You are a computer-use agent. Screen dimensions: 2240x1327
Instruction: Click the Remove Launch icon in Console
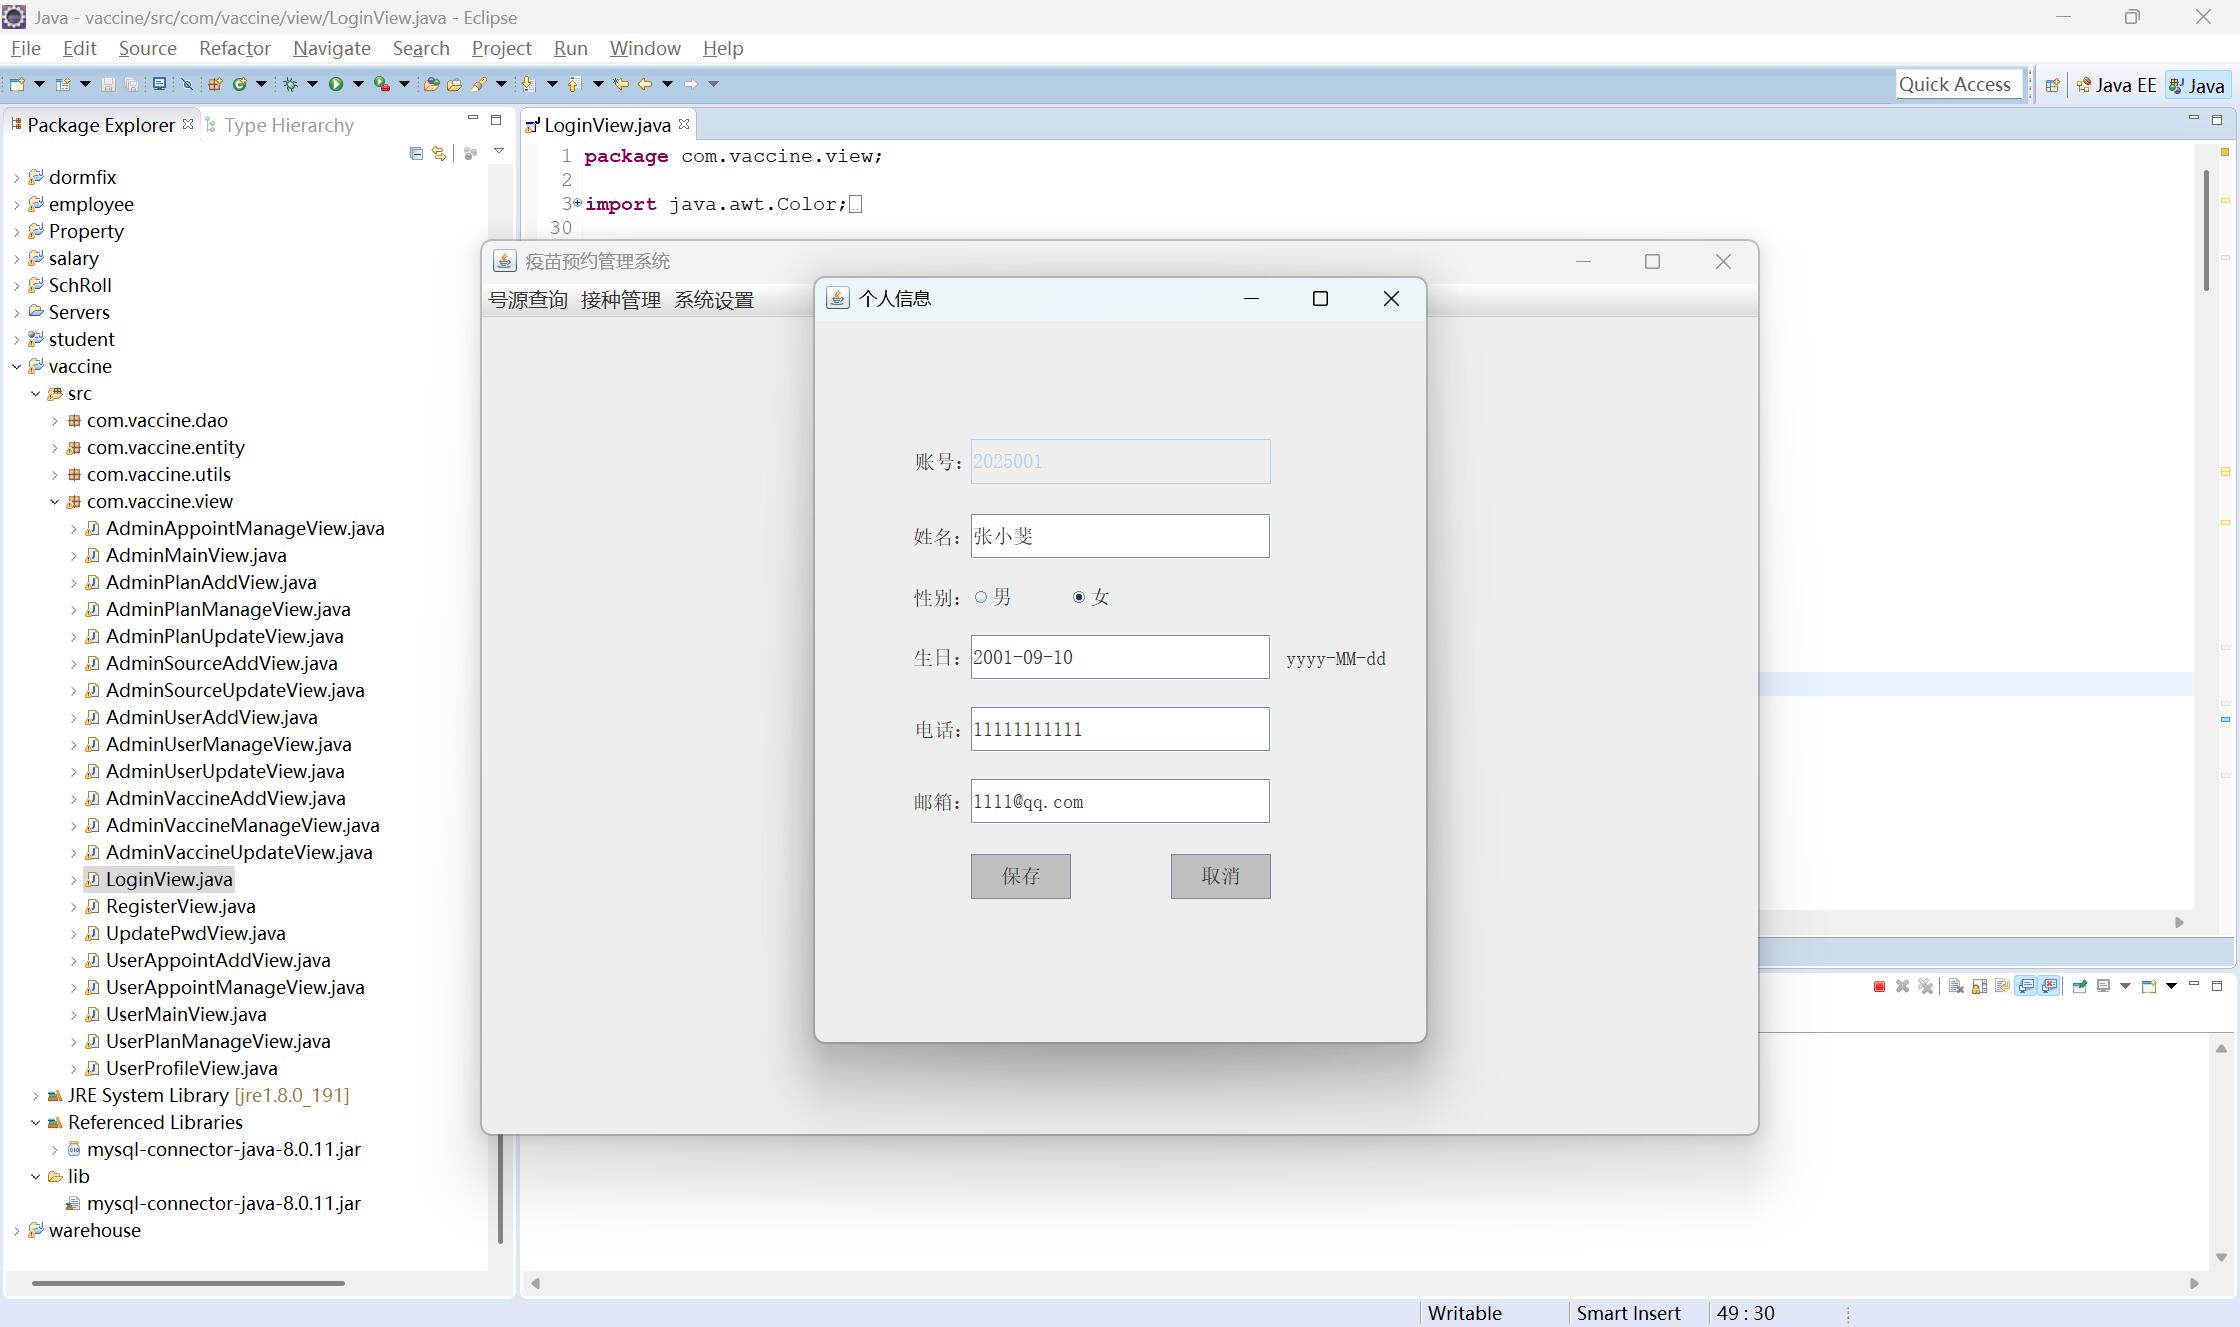click(1902, 986)
